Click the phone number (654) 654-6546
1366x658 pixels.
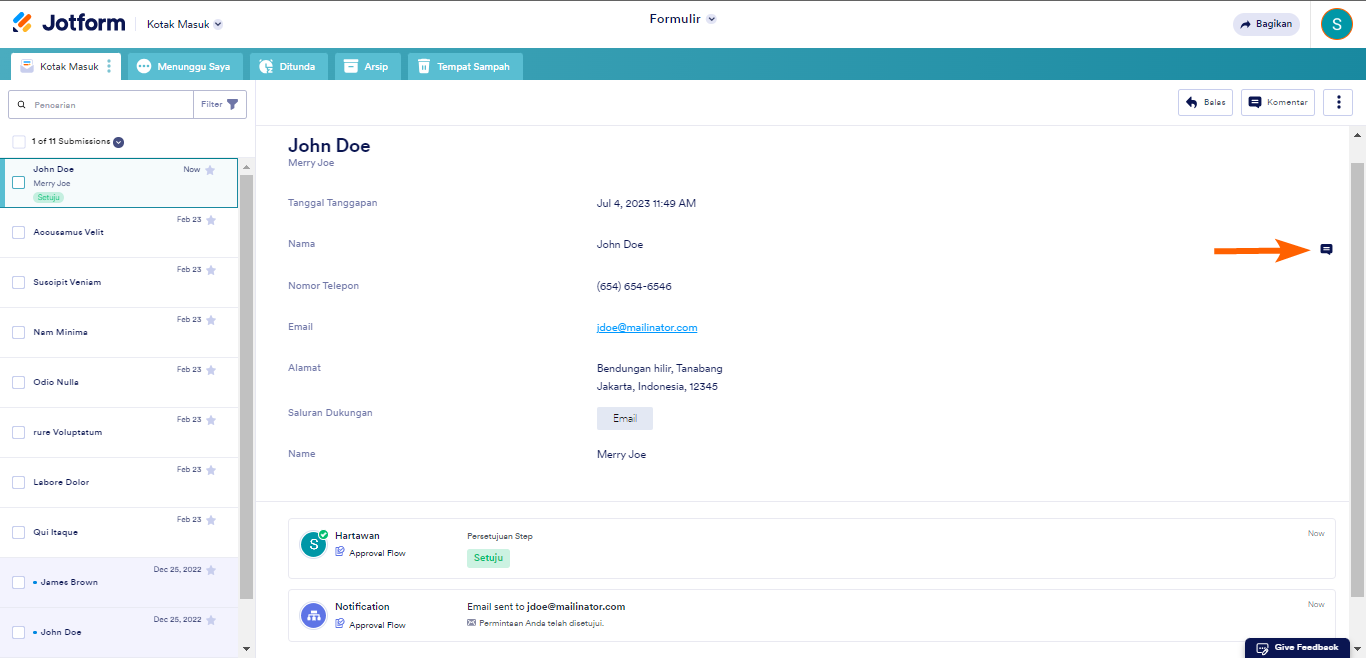[x=634, y=286]
